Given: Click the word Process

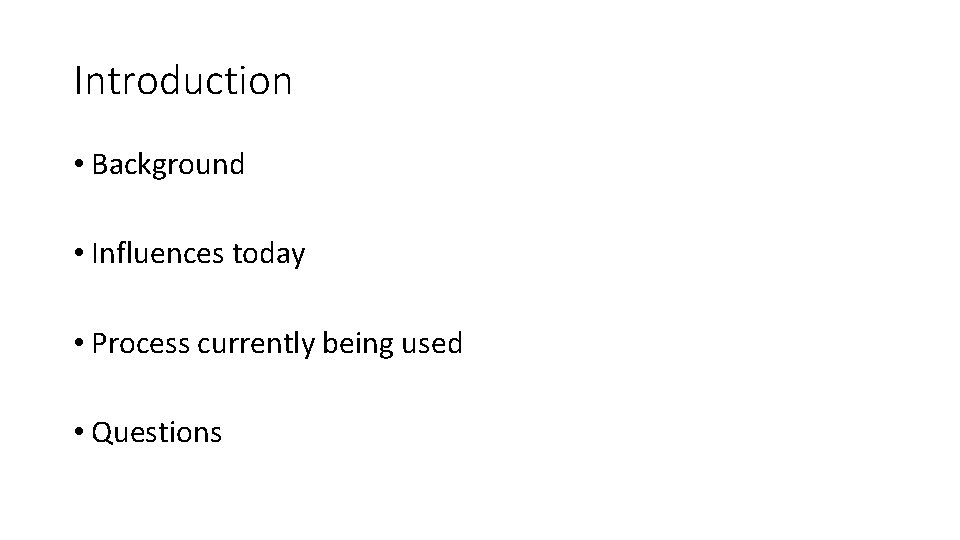Looking at the screenshot, I should 140,344.
